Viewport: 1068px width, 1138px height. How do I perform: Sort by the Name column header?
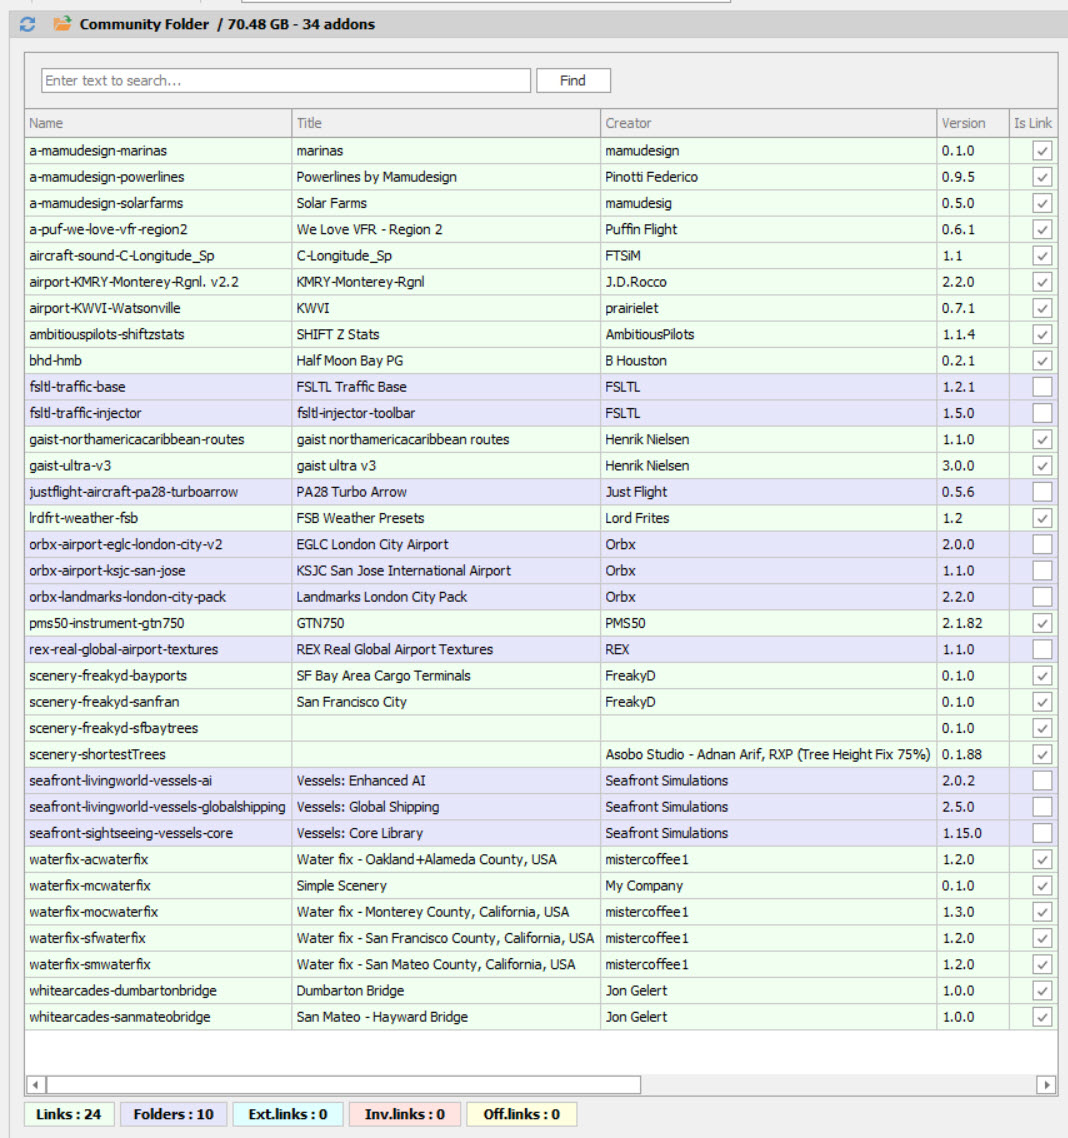pyautogui.click(x=158, y=123)
